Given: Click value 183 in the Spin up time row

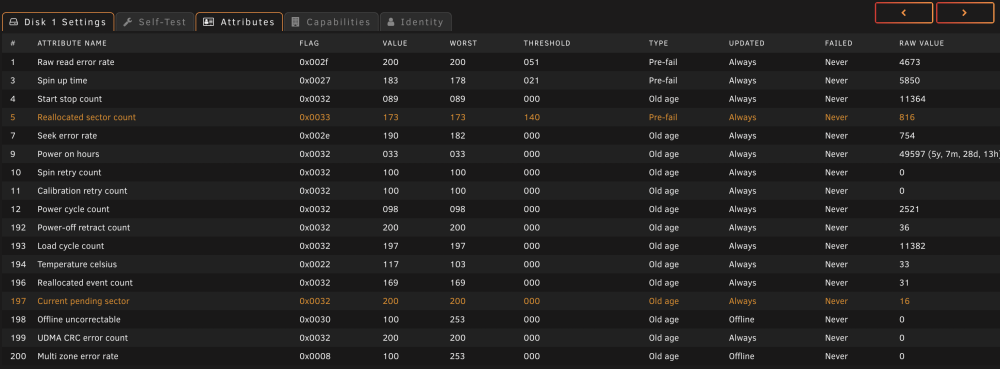Looking at the screenshot, I should pos(390,81).
